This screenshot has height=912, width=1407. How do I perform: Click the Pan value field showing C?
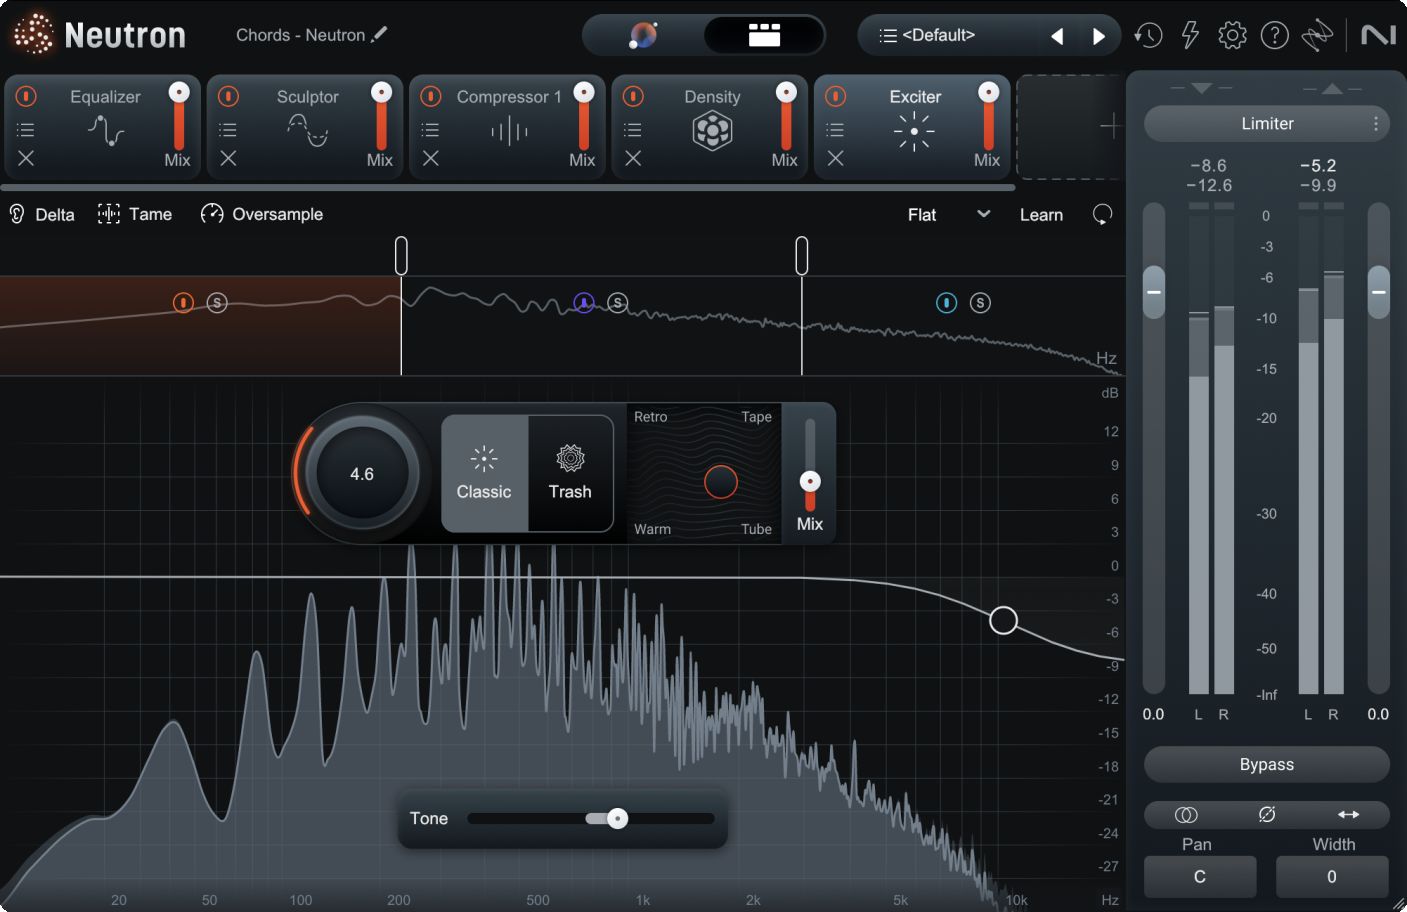pyautogui.click(x=1199, y=877)
